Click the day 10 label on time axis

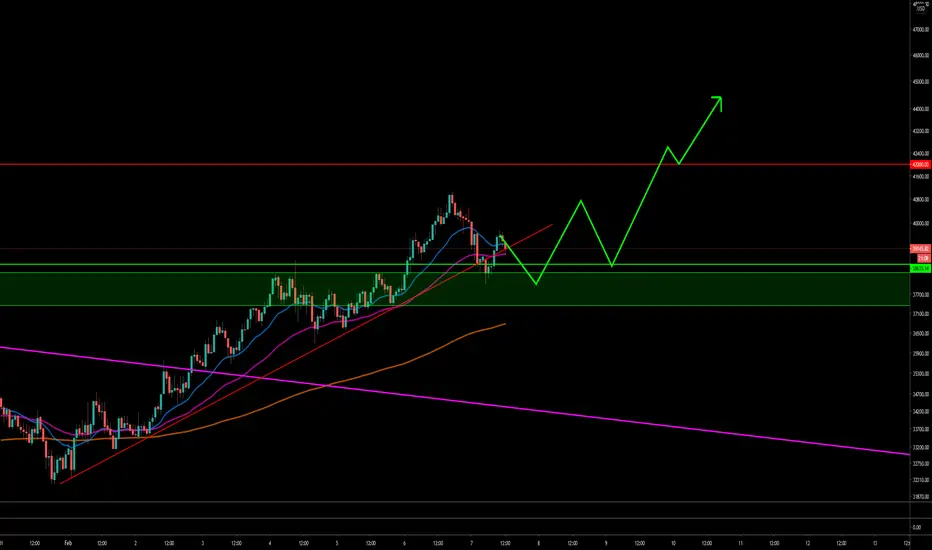673,543
